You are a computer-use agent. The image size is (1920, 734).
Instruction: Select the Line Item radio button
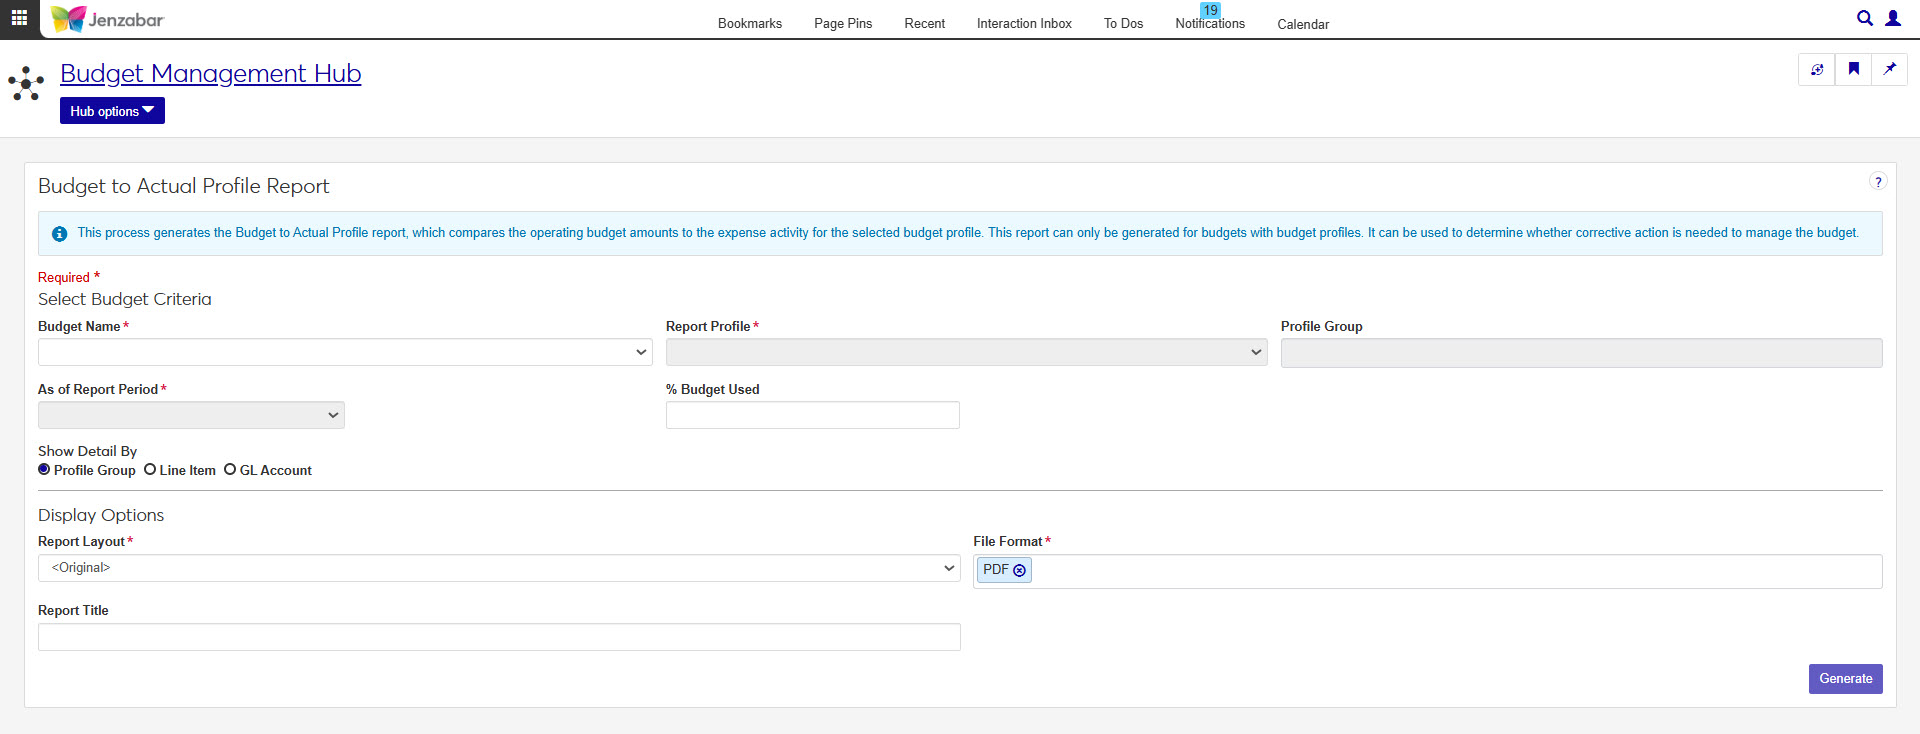(x=150, y=470)
